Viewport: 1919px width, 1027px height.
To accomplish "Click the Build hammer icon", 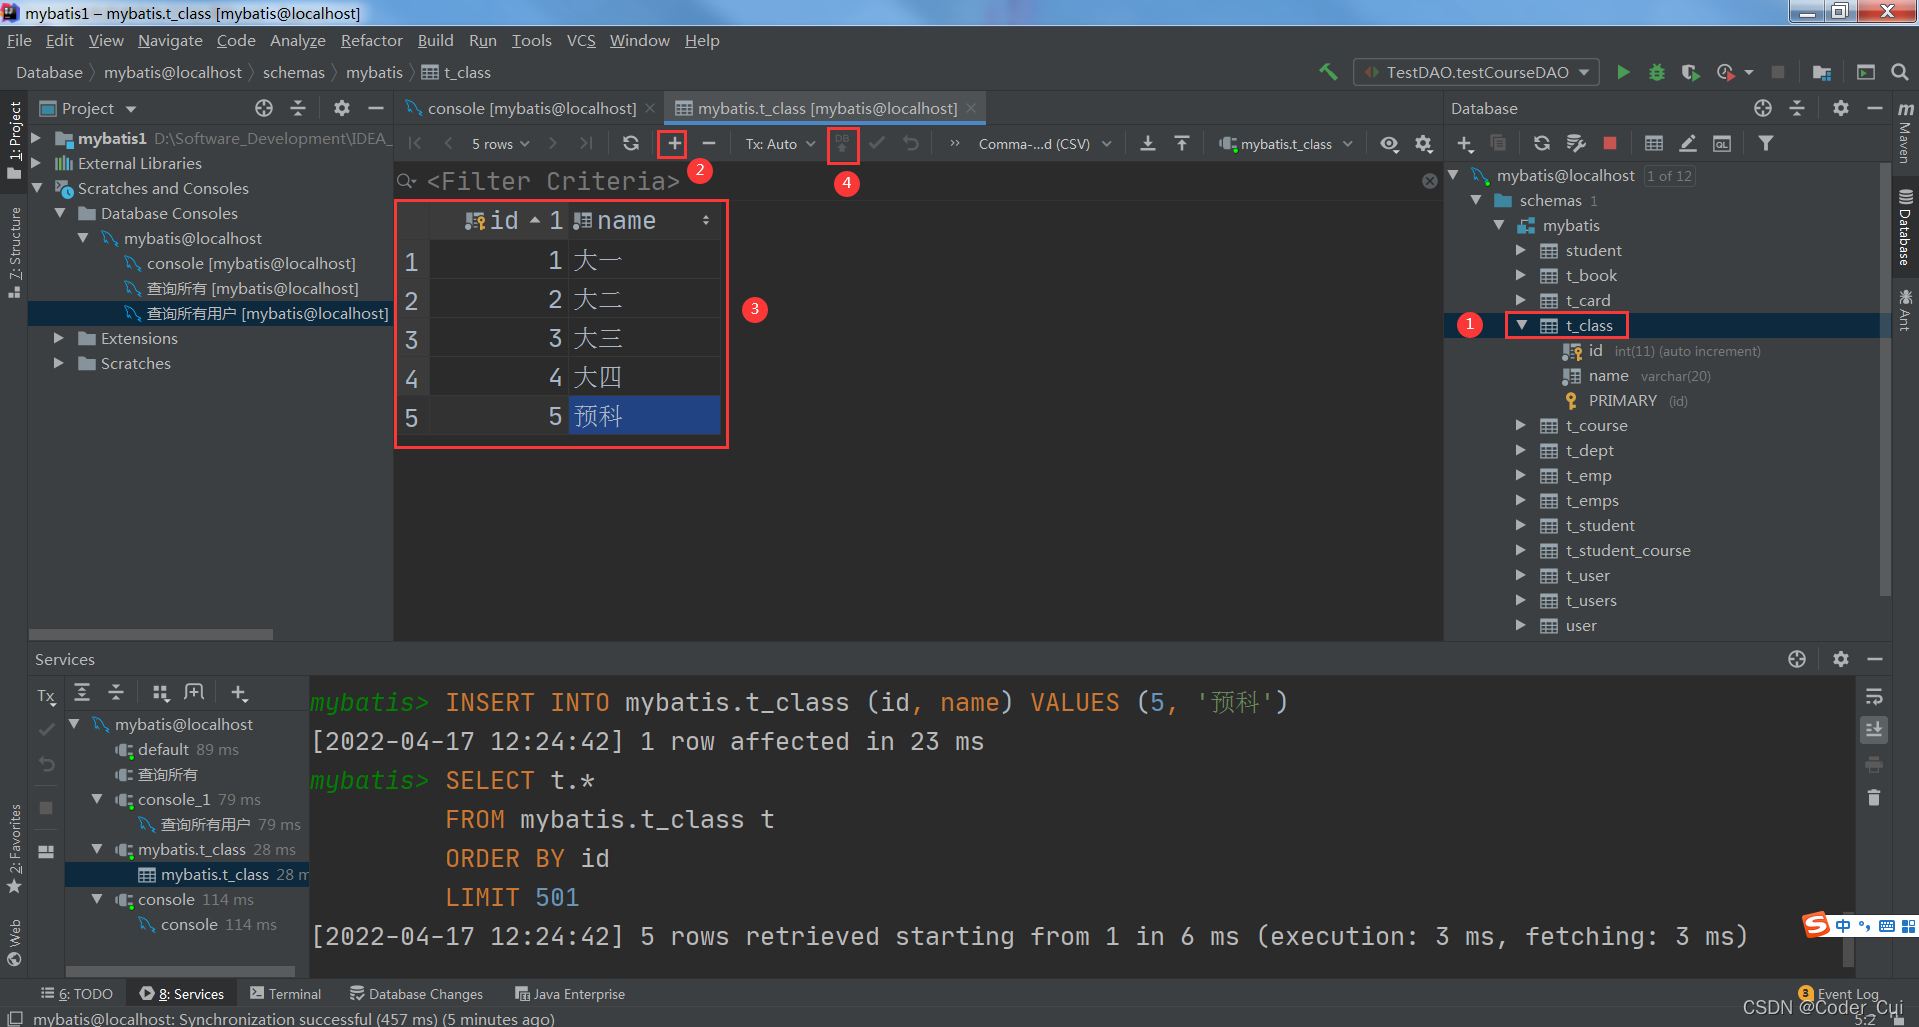I will coord(1328,72).
